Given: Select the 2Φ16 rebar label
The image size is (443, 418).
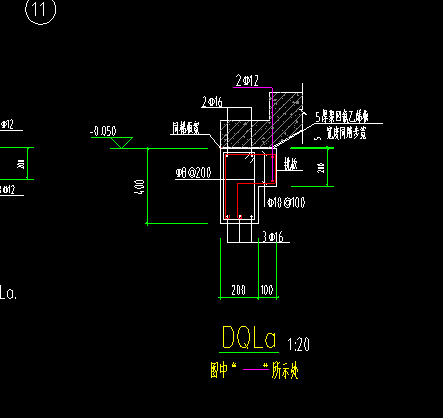Looking at the screenshot, I should pyautogui.click(x=212, y=102).
